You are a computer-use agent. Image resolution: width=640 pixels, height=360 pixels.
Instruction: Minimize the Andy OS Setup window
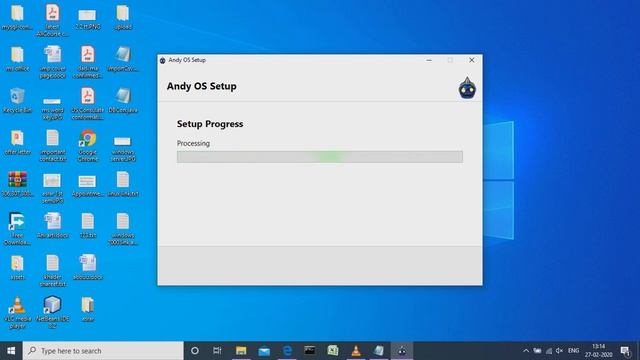tap(429, 60)
